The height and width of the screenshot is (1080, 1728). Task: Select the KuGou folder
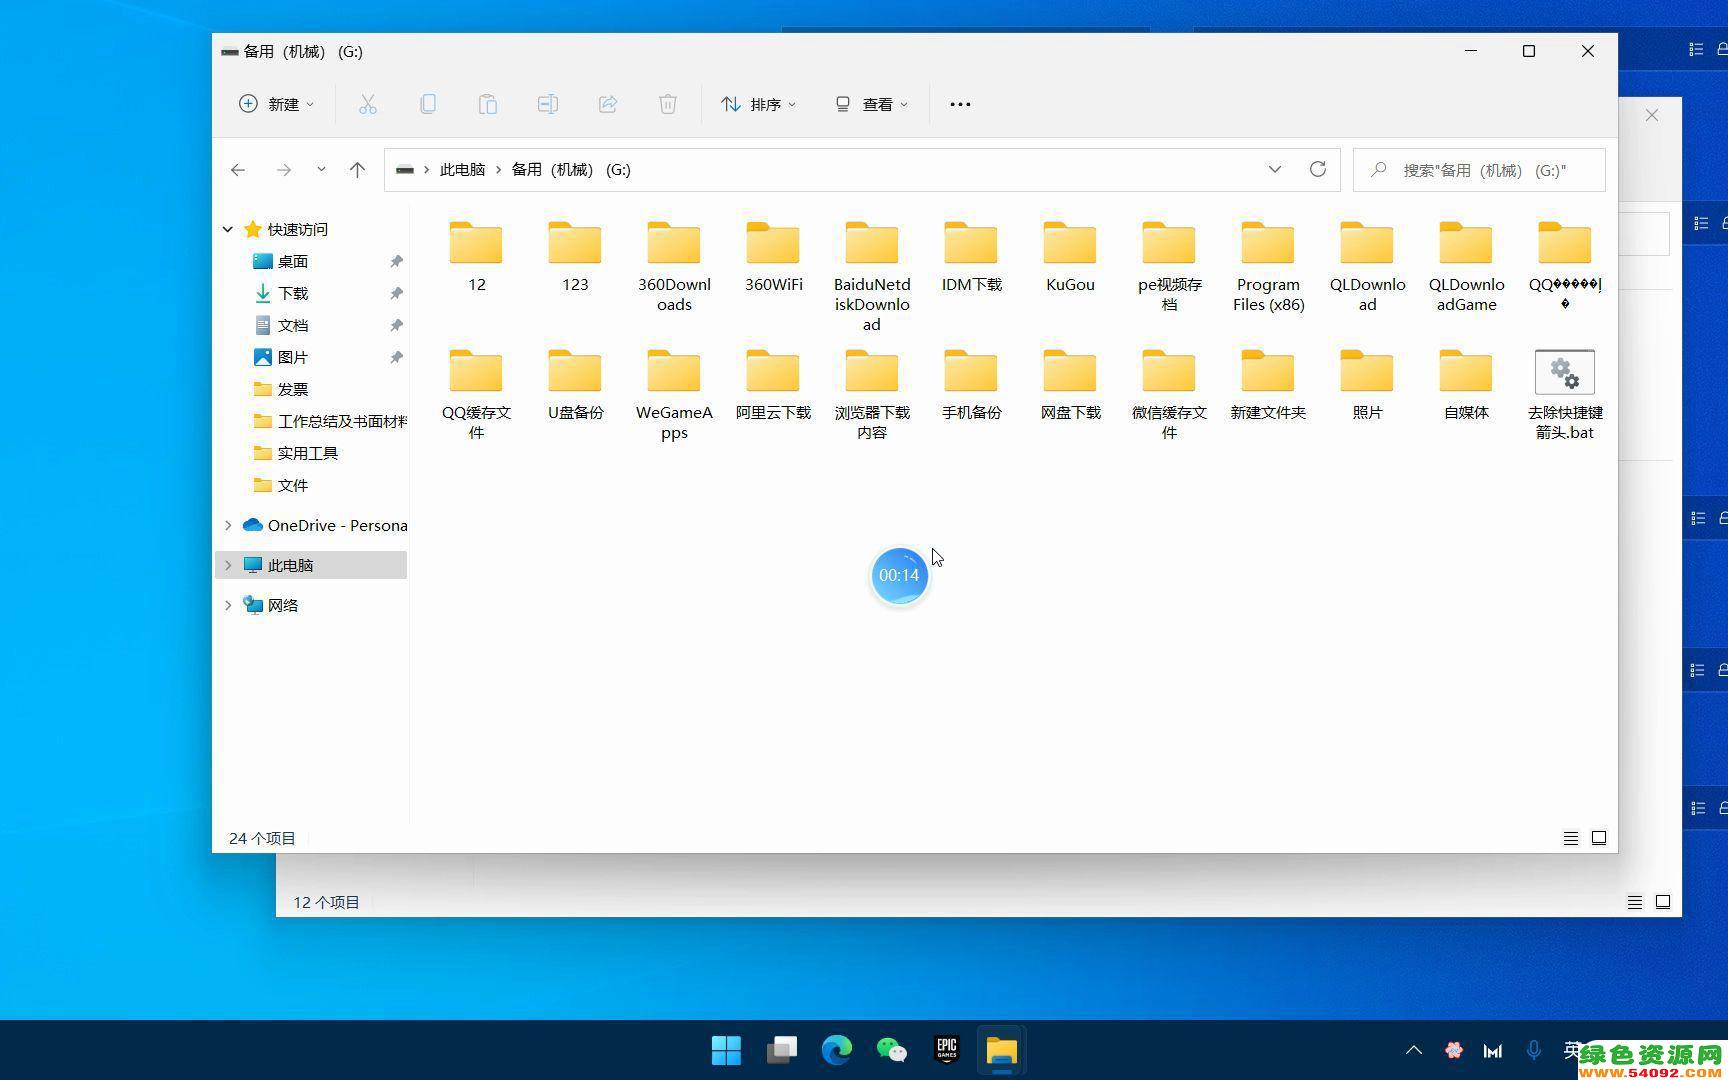click(x=1070, y=257)
